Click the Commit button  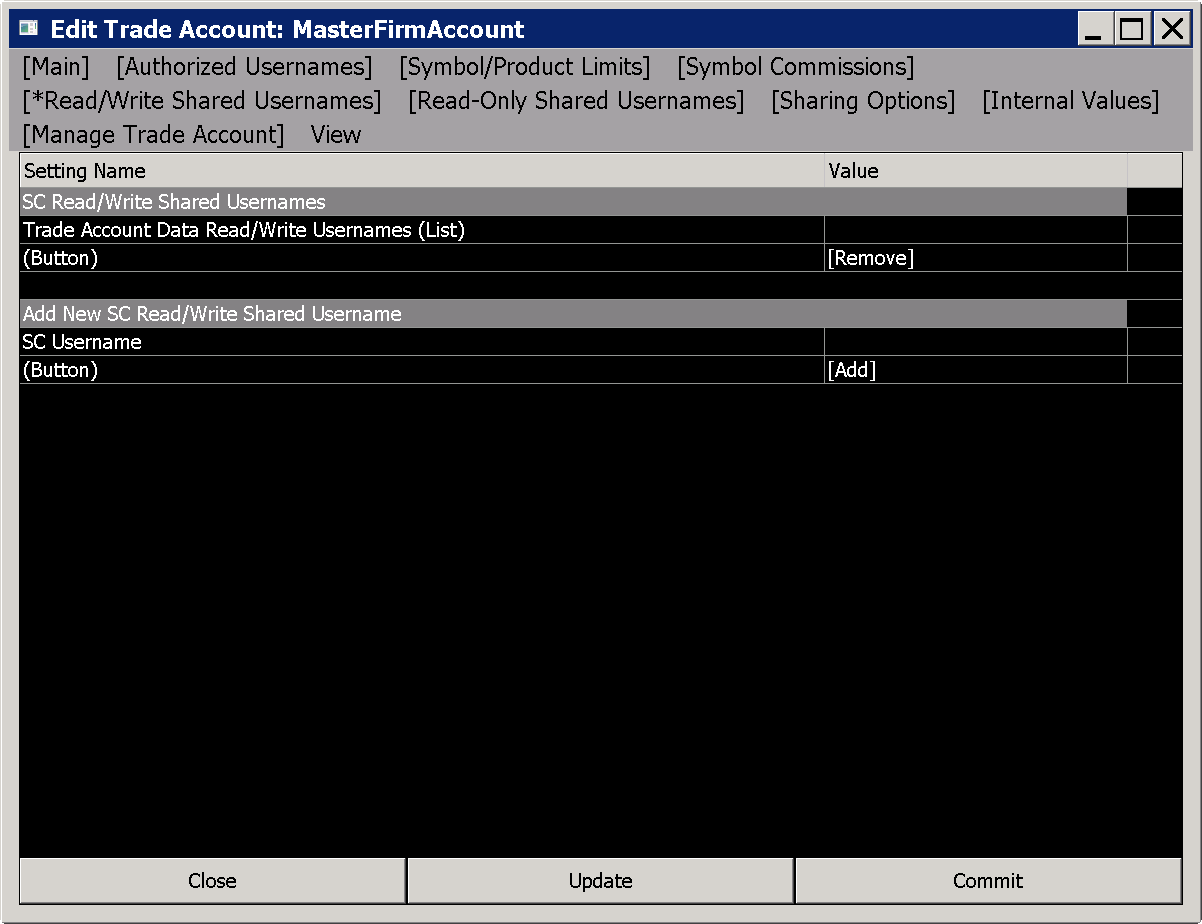click(988, 881)
